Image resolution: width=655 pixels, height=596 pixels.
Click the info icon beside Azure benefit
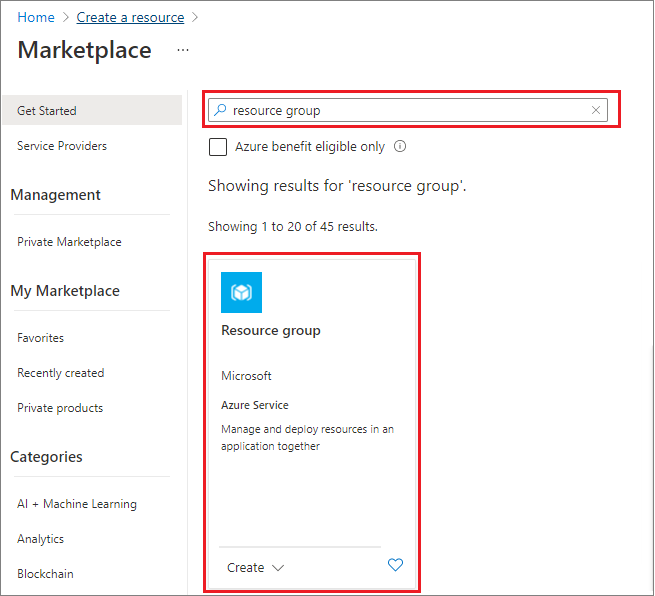point(400,146)
